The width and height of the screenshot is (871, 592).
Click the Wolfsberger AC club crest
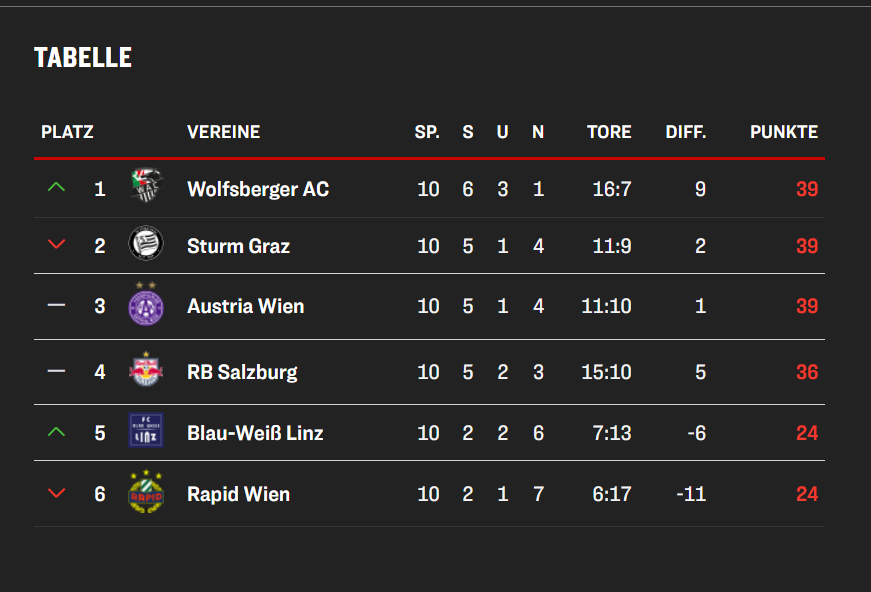(146, 185)
